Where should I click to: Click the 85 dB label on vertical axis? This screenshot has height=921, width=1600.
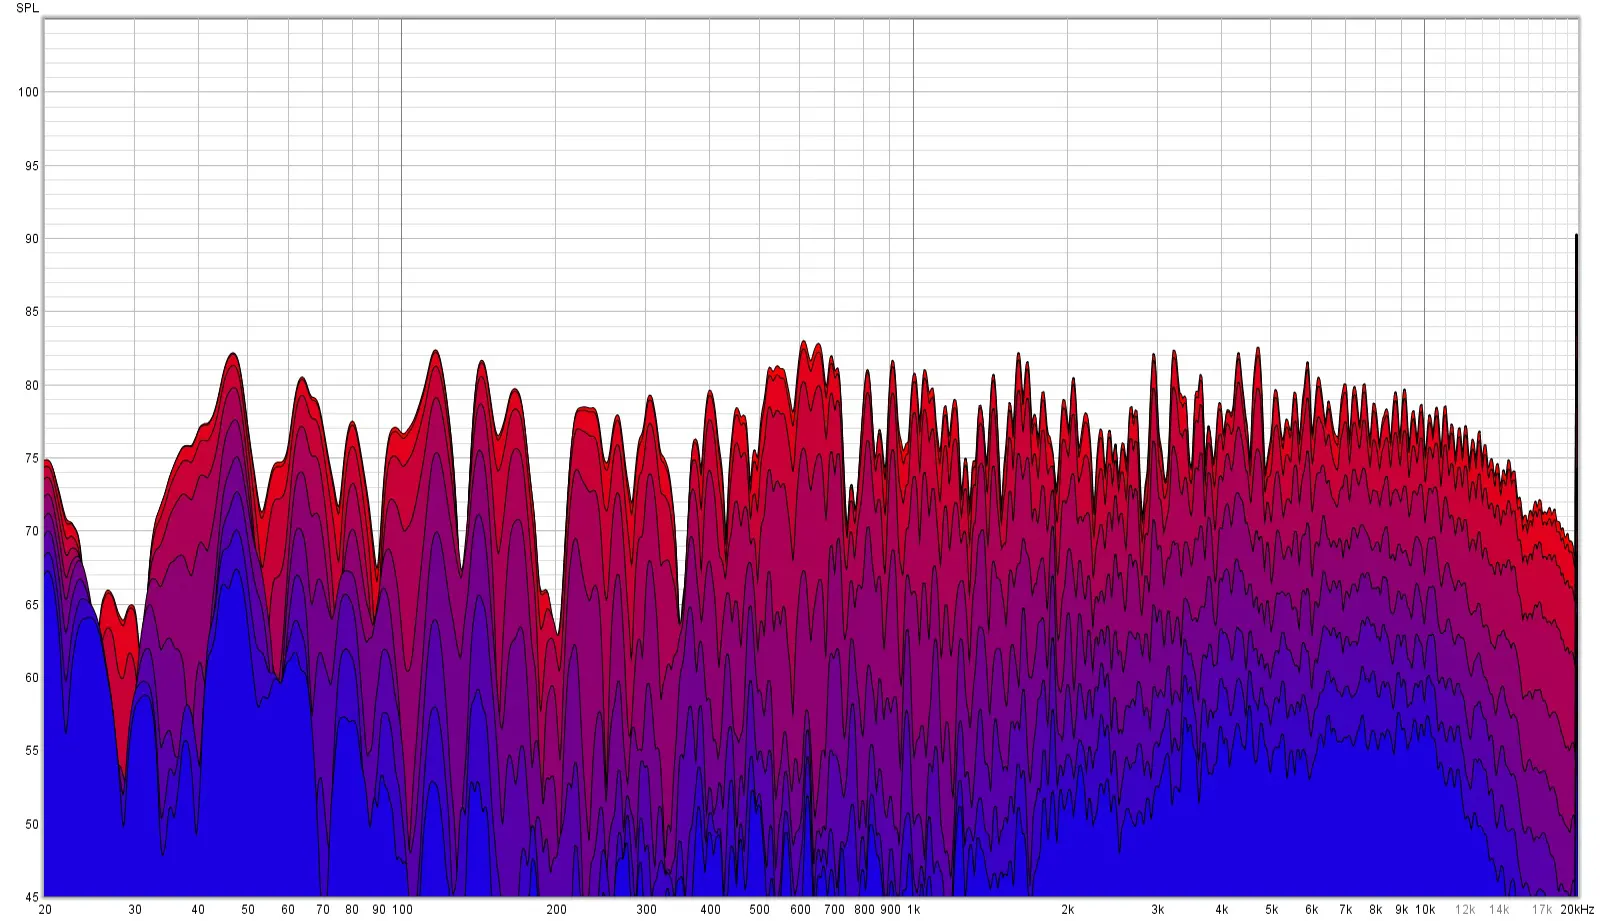31,312
